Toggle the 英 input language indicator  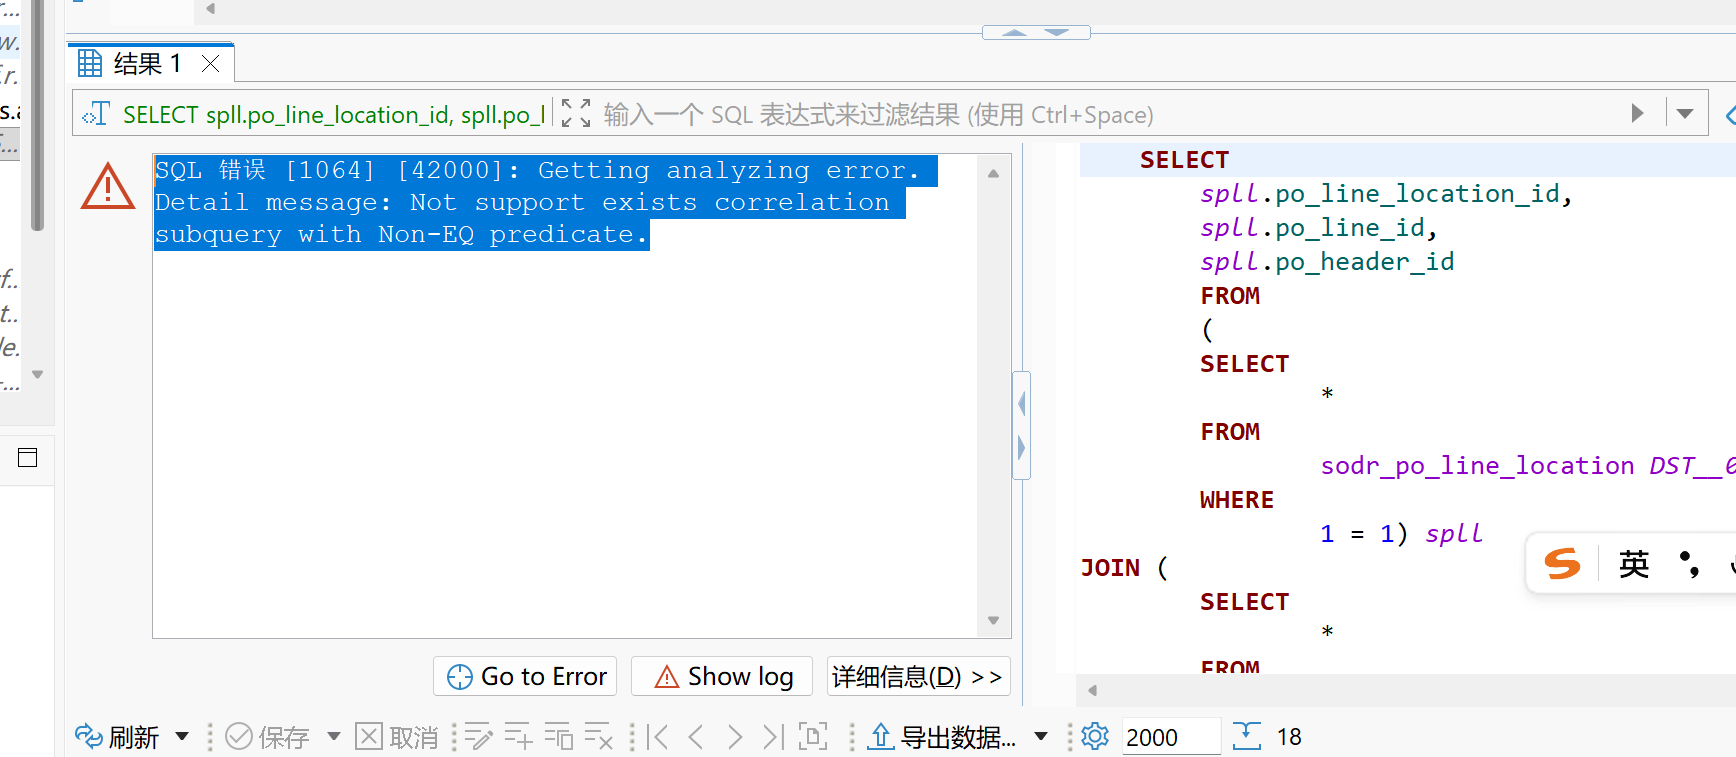coord(1634,564)
